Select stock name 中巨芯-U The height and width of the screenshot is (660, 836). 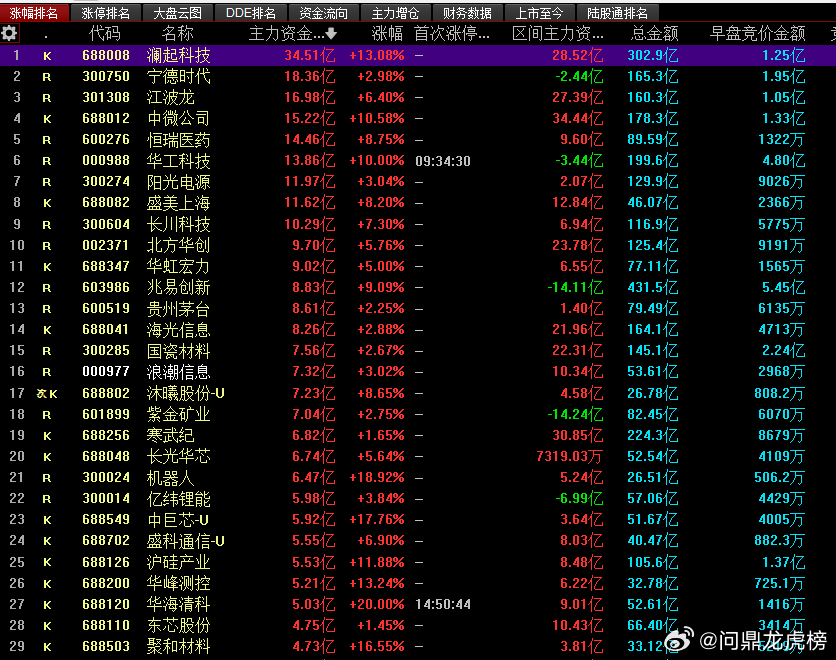(178, 520)
